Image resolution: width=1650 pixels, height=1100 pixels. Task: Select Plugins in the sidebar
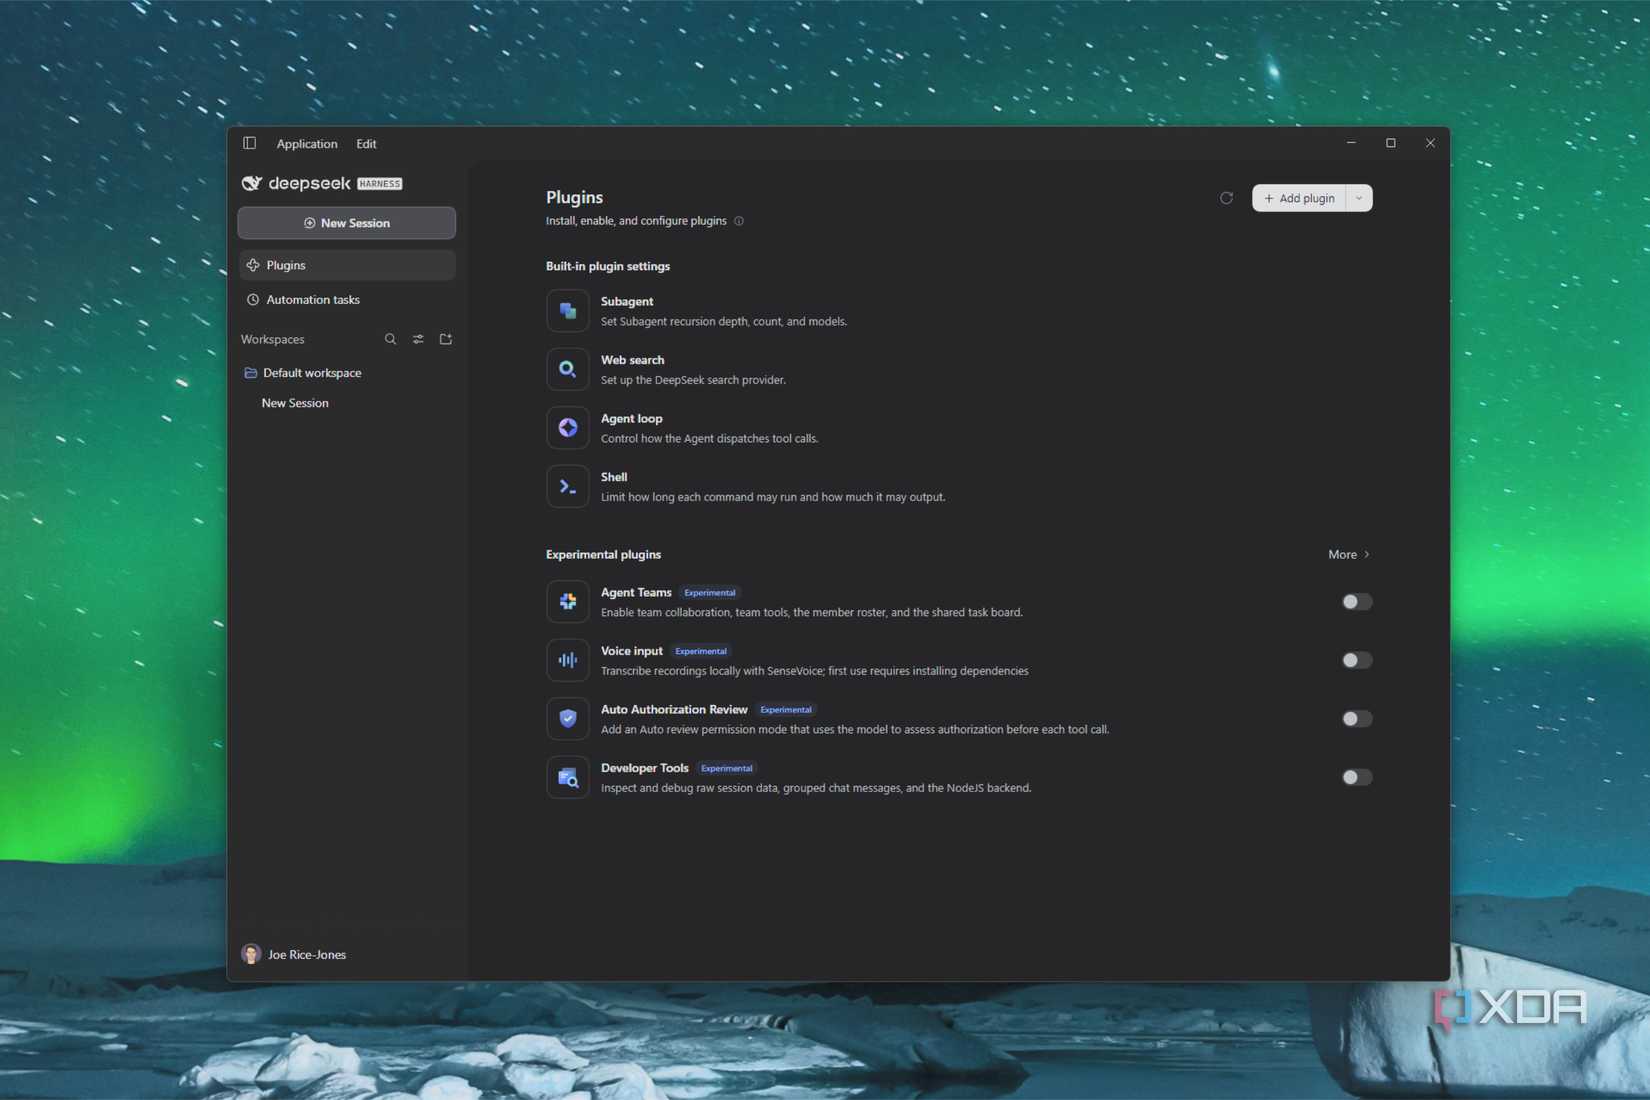point(346,265)
